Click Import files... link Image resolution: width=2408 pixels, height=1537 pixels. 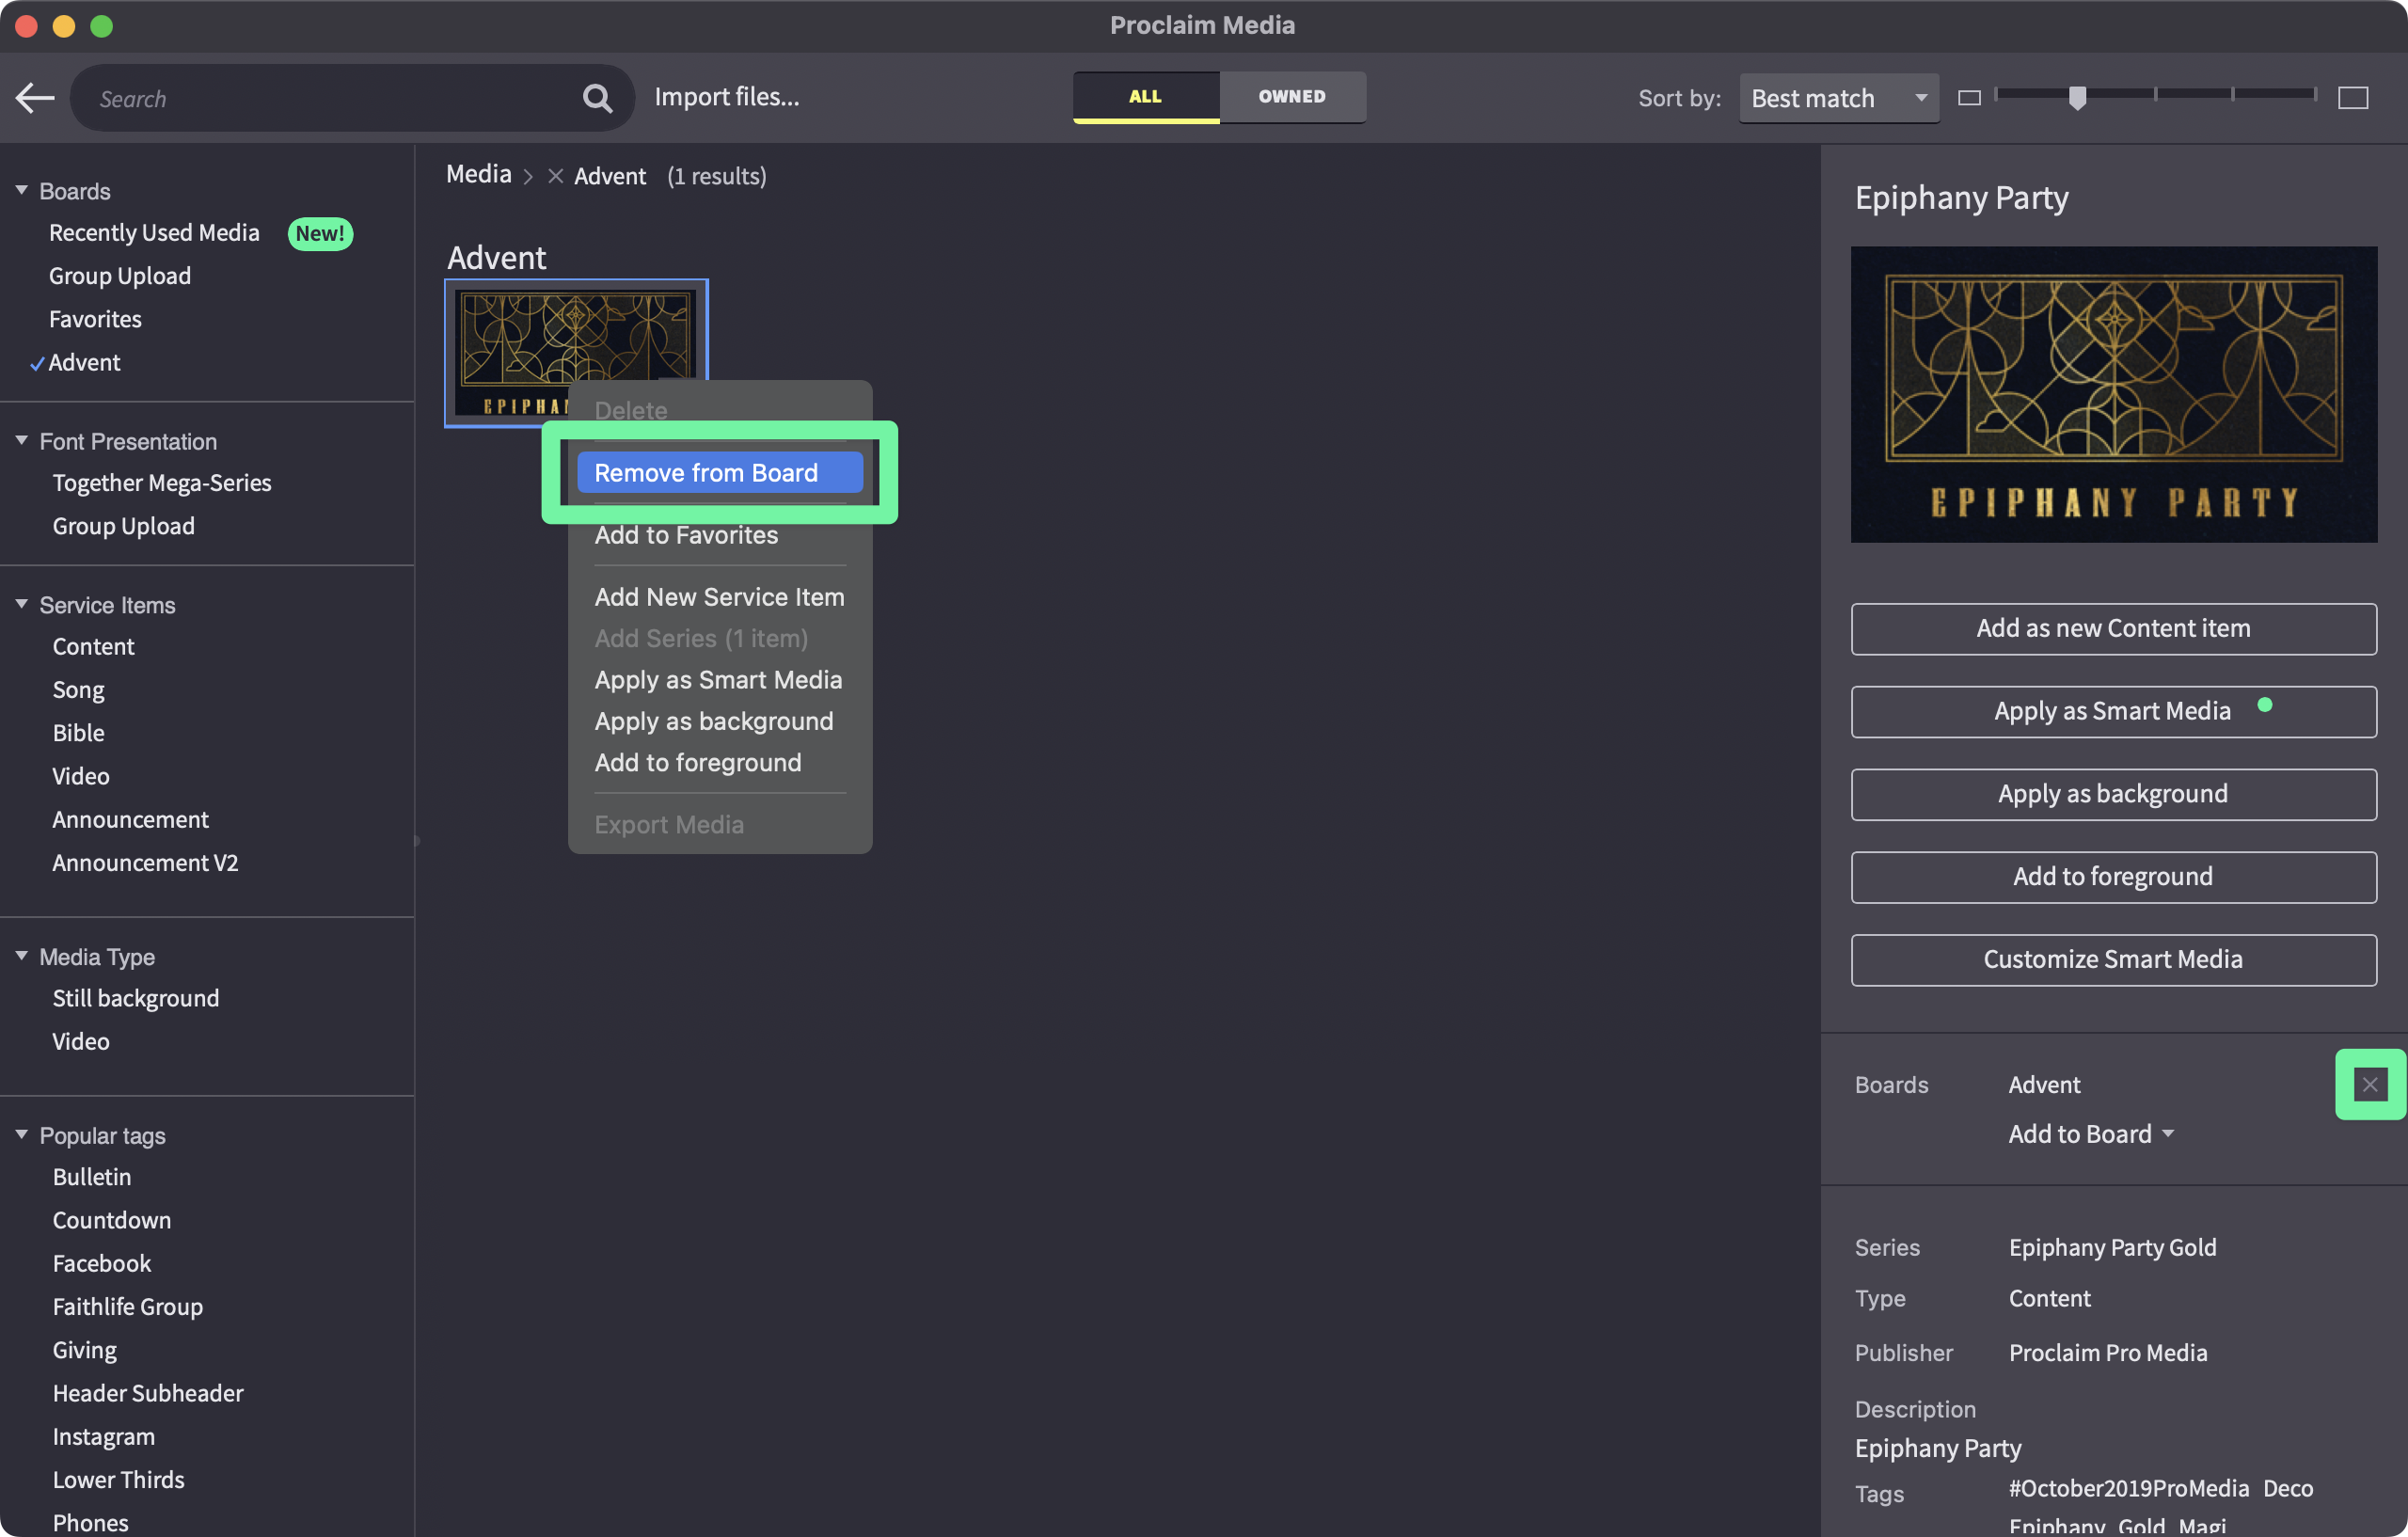click(x=727, y=97)
